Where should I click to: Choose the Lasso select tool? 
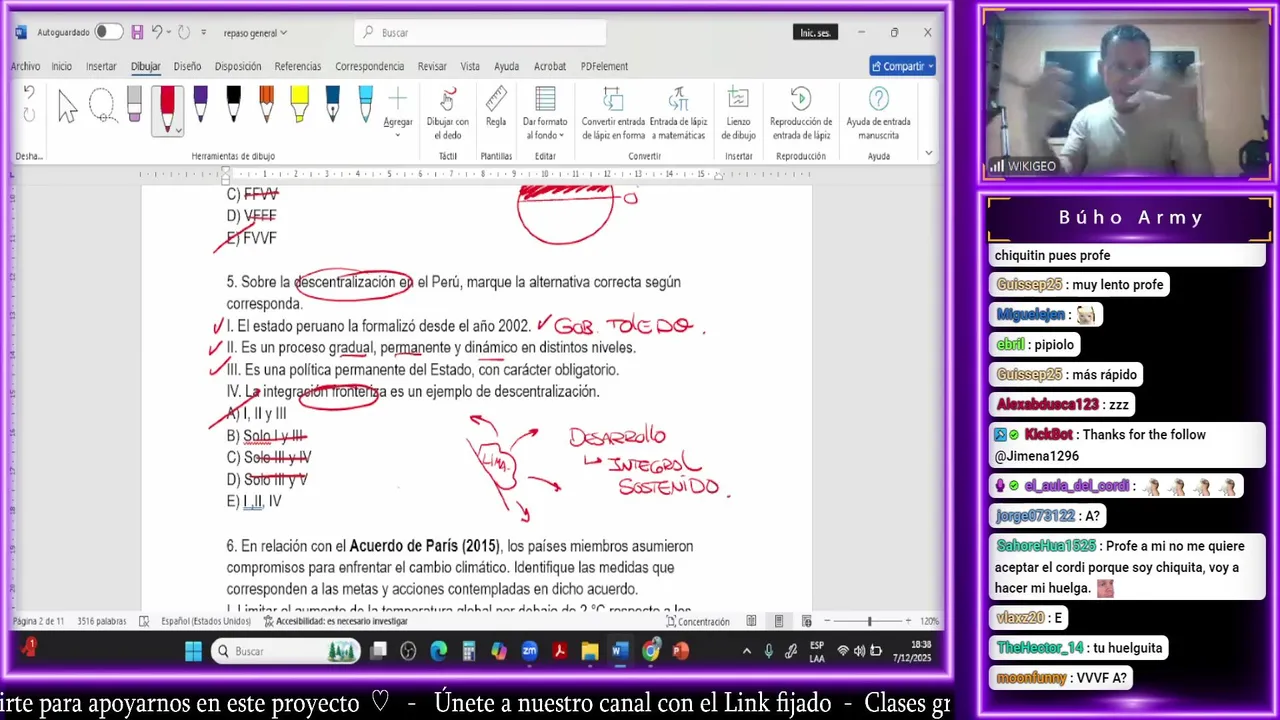pyautogui.click(x=102, y=105)
